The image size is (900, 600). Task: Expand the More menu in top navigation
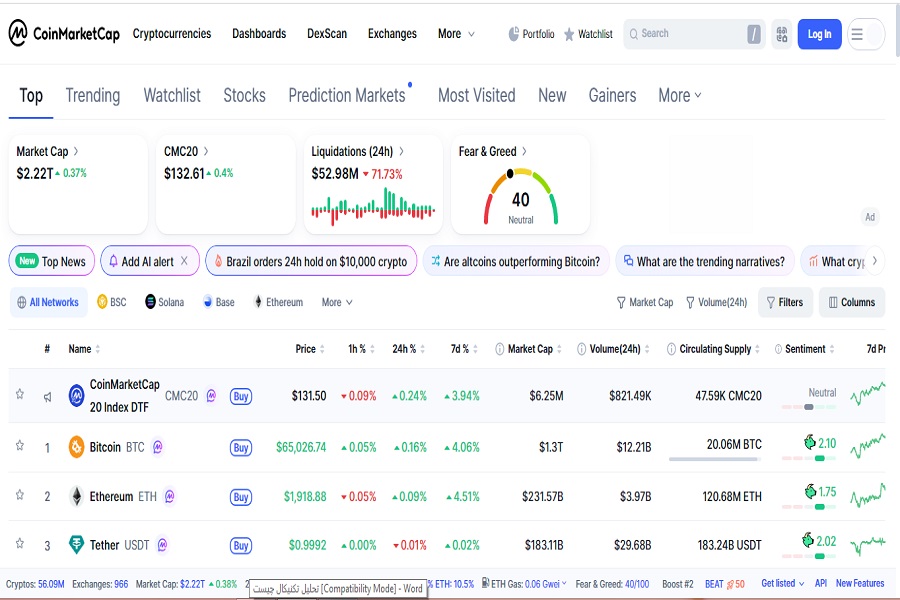(x=456, y=34)
